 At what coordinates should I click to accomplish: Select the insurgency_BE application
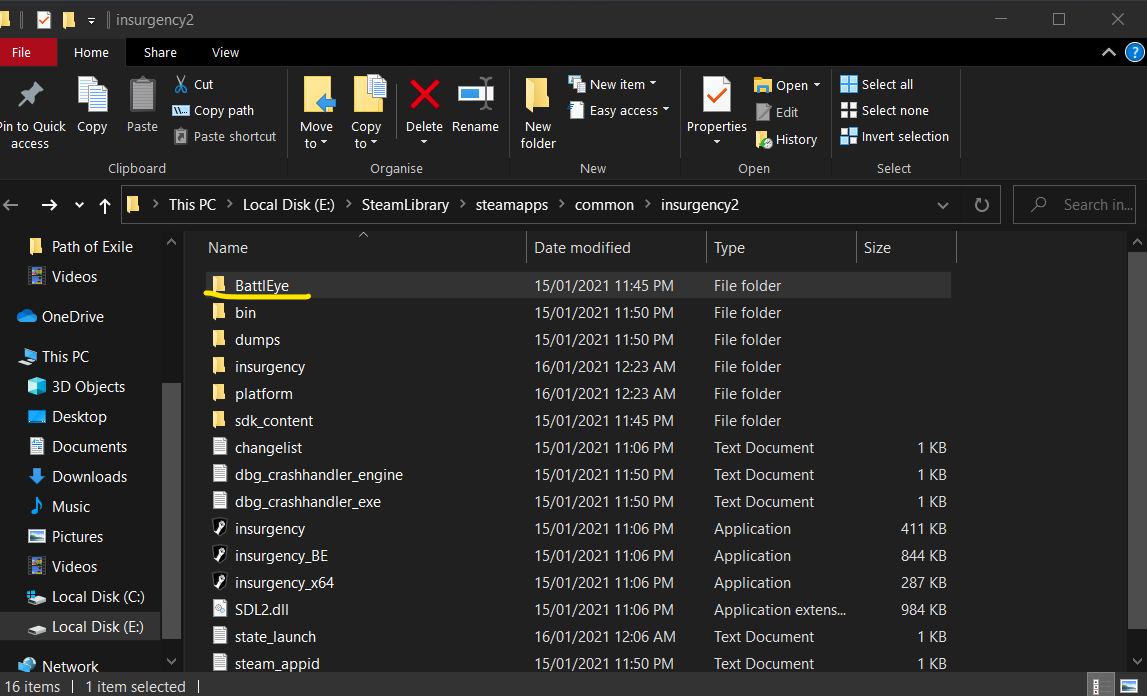click(x=281, y=556)
